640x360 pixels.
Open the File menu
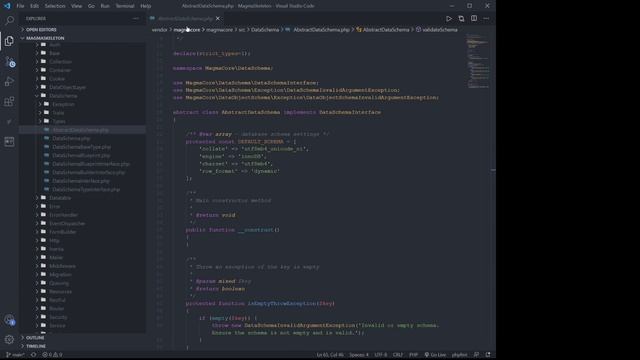pos(20,6)
